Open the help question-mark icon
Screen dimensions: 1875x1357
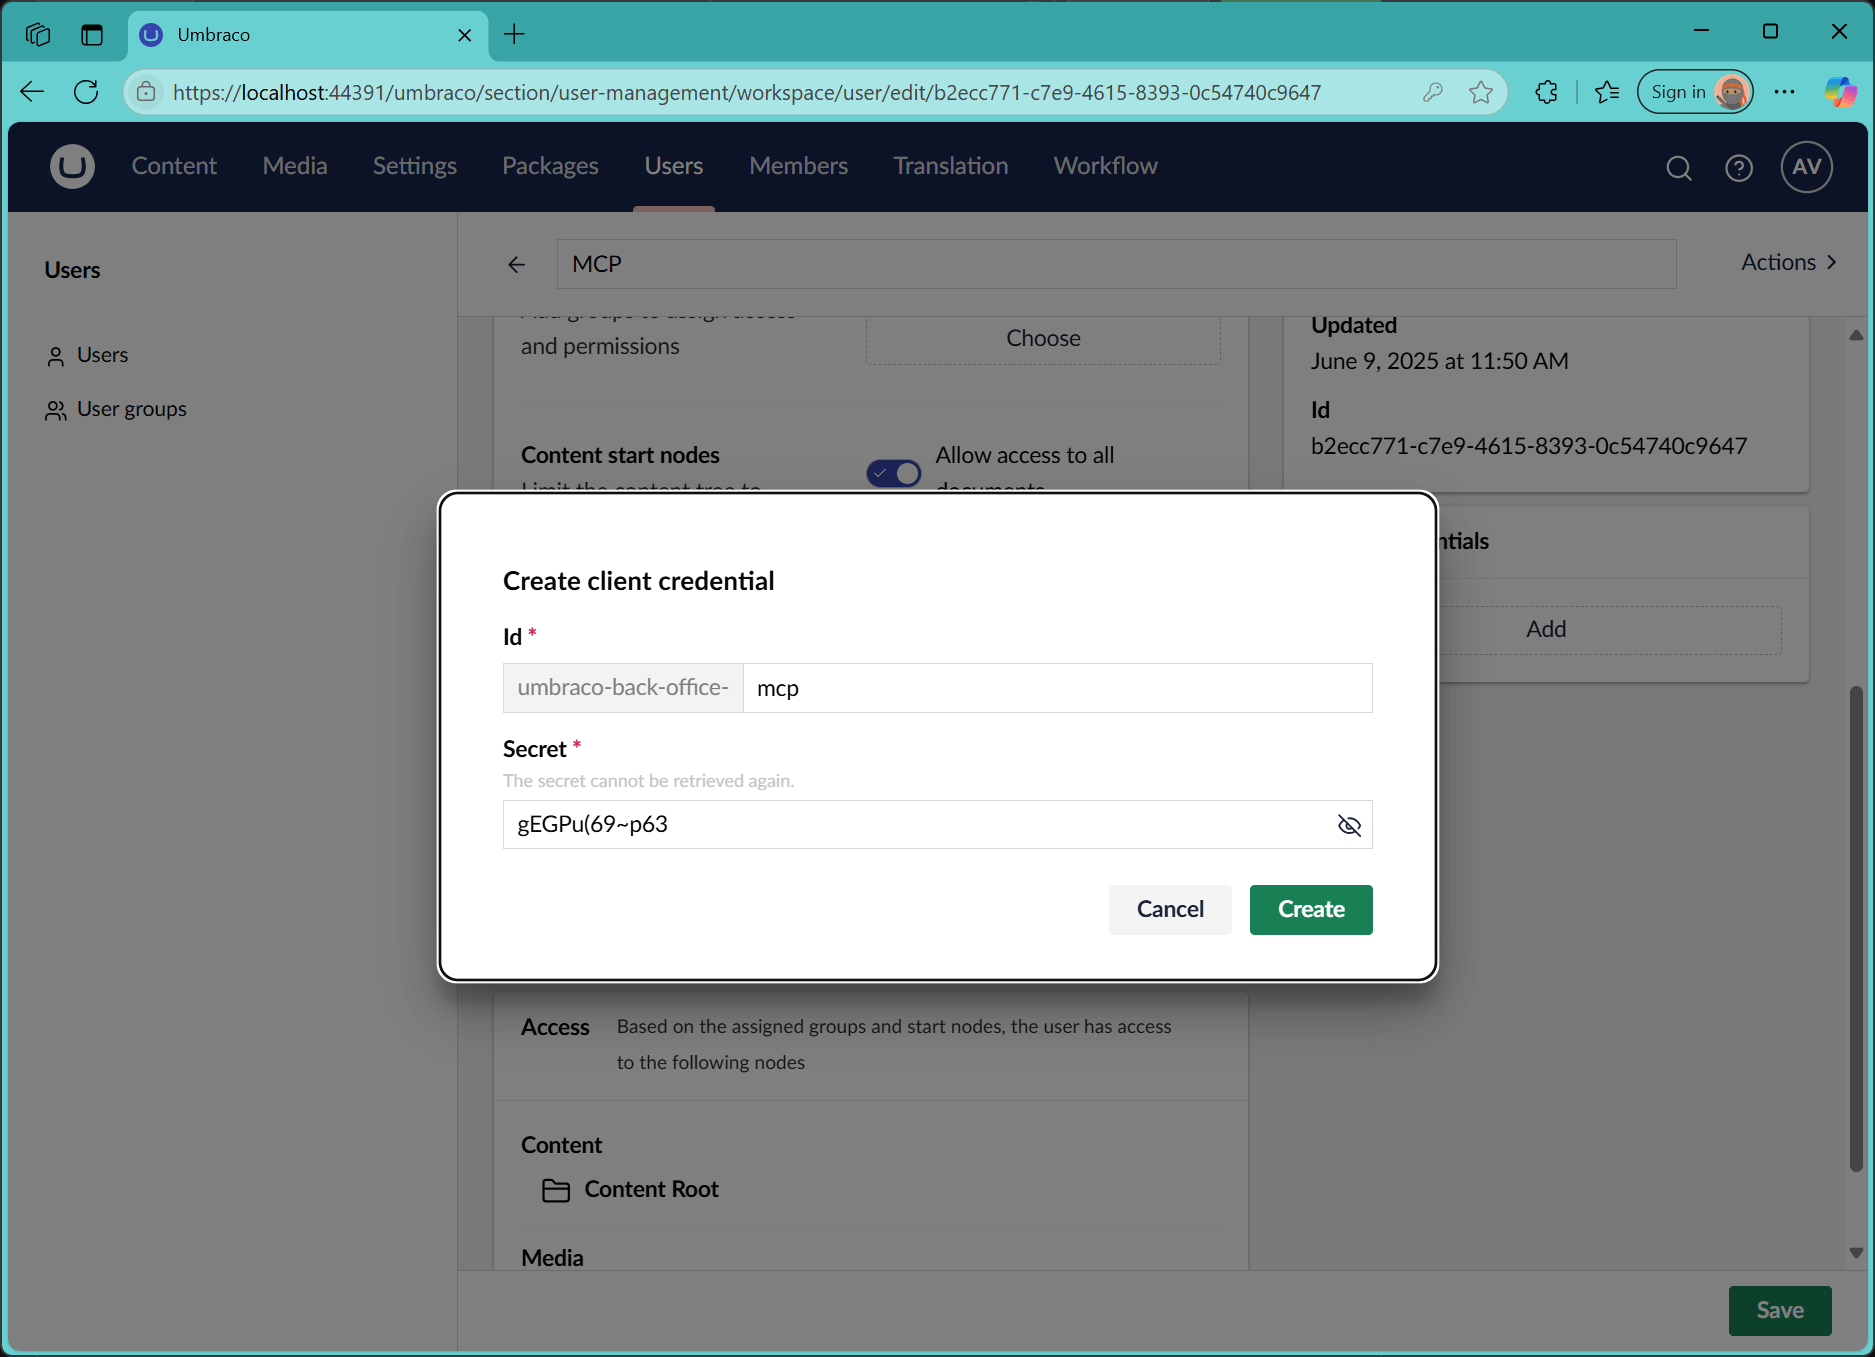point(1739,168)
